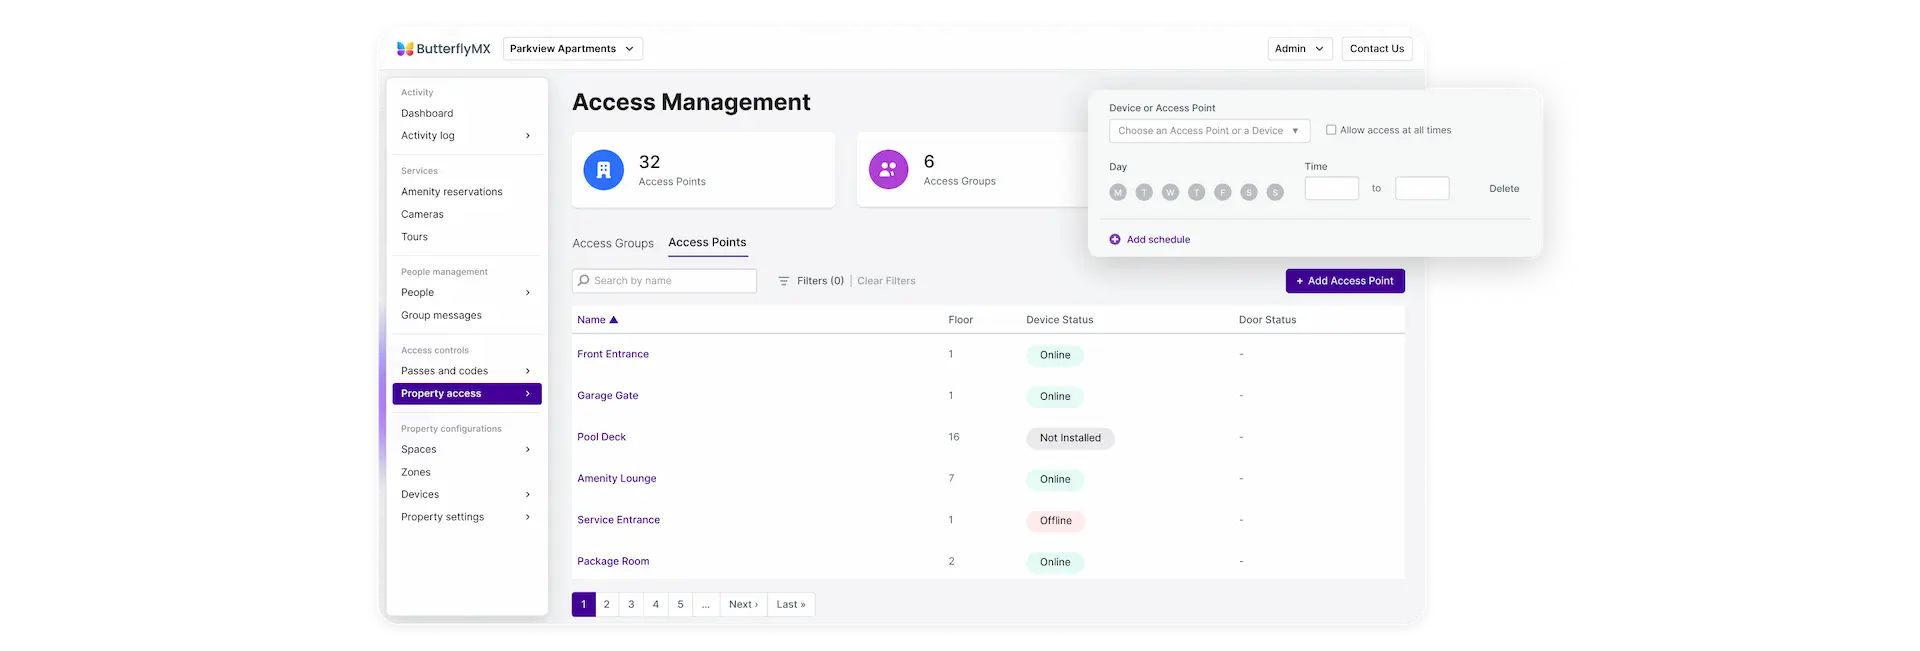Click the Offline status badge for Service Entrance
This screenshot has width=1920, height=651.
[1055, 521]
